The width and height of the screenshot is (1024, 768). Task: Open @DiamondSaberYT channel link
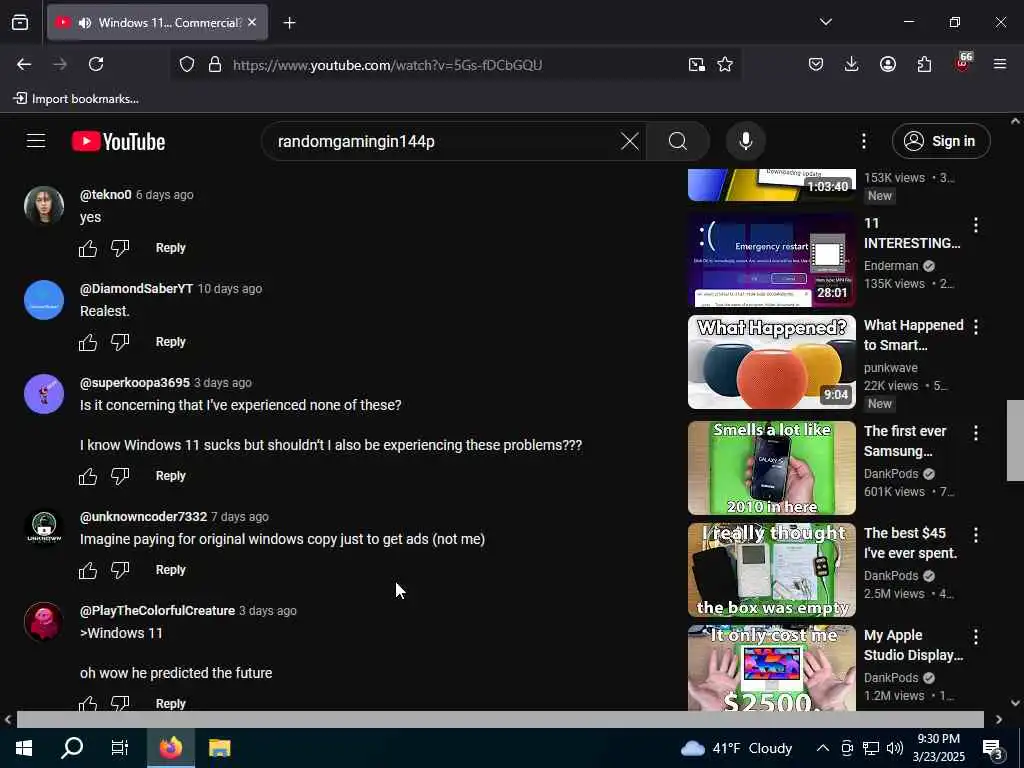click(x=136, y=289)
